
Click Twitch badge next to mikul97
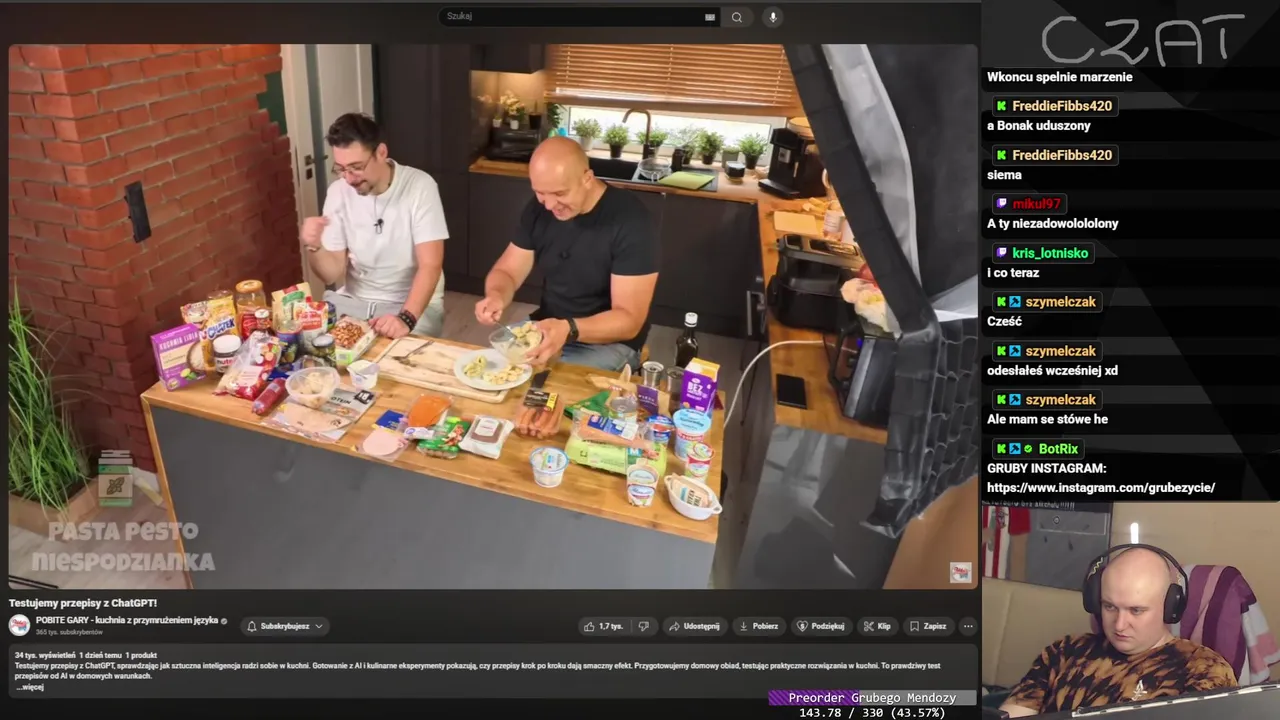pyautogui.click(x=1001, y=204)
